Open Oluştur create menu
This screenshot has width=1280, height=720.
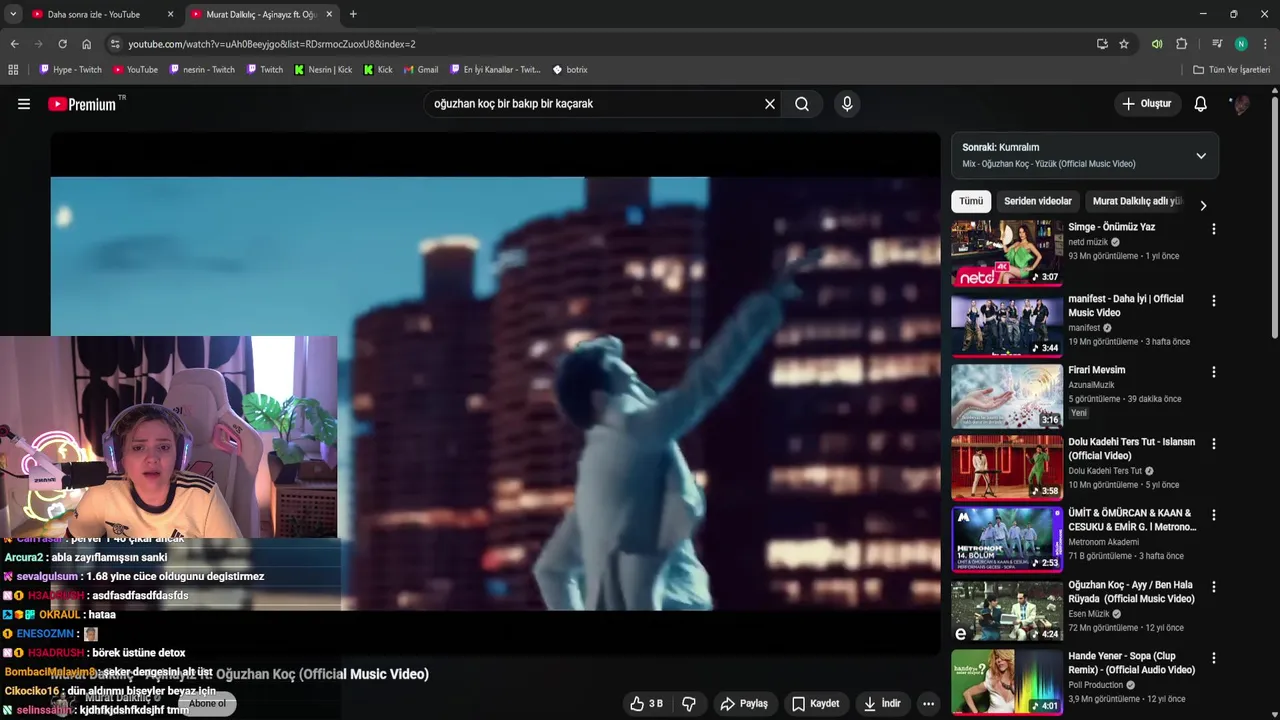pyautogui.click(x=1147, y=104)
